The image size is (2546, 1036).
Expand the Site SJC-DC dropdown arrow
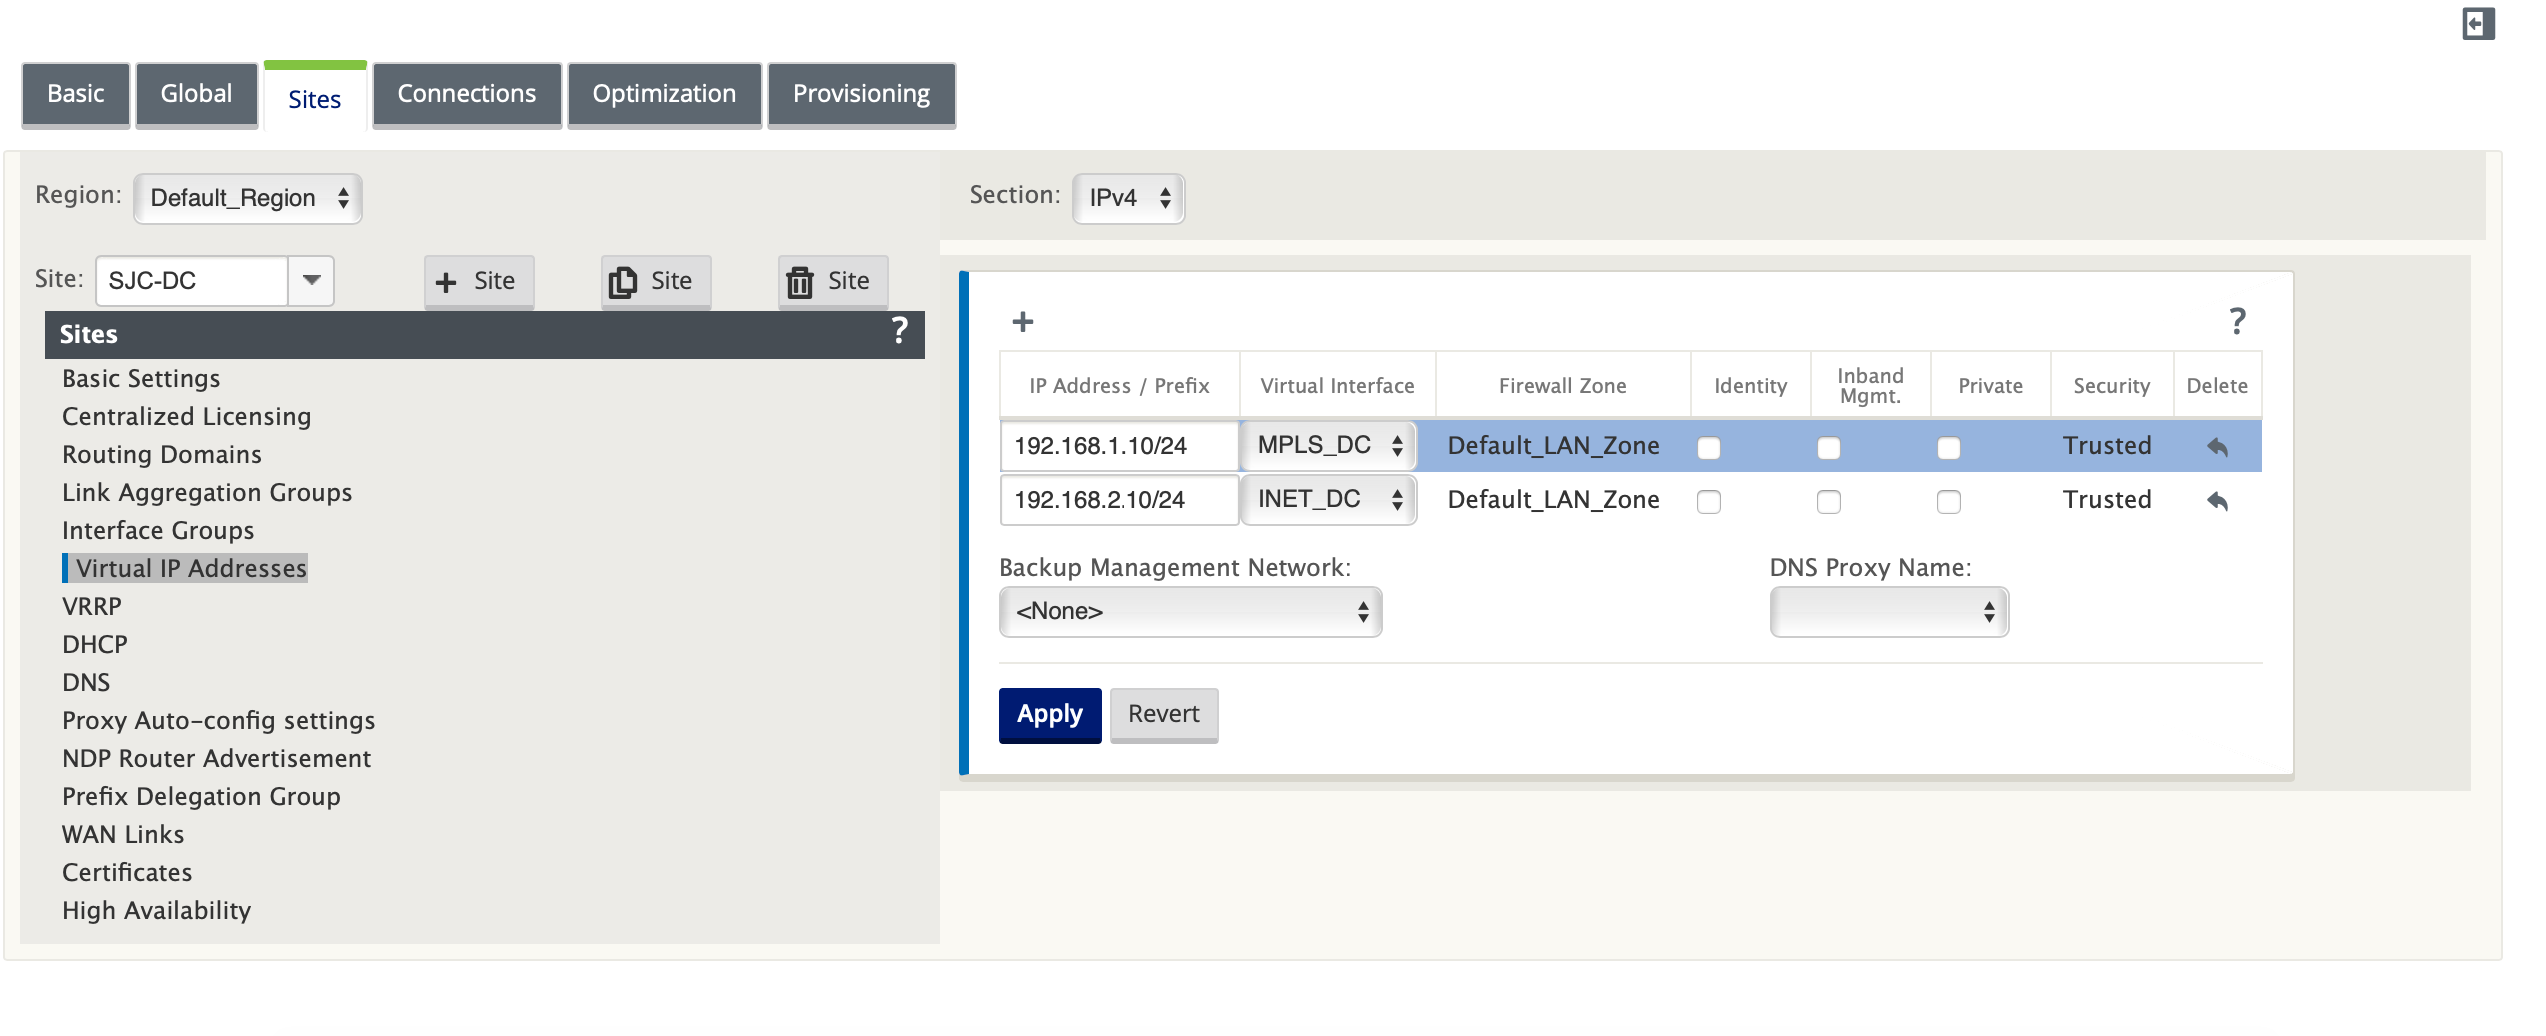311,281
